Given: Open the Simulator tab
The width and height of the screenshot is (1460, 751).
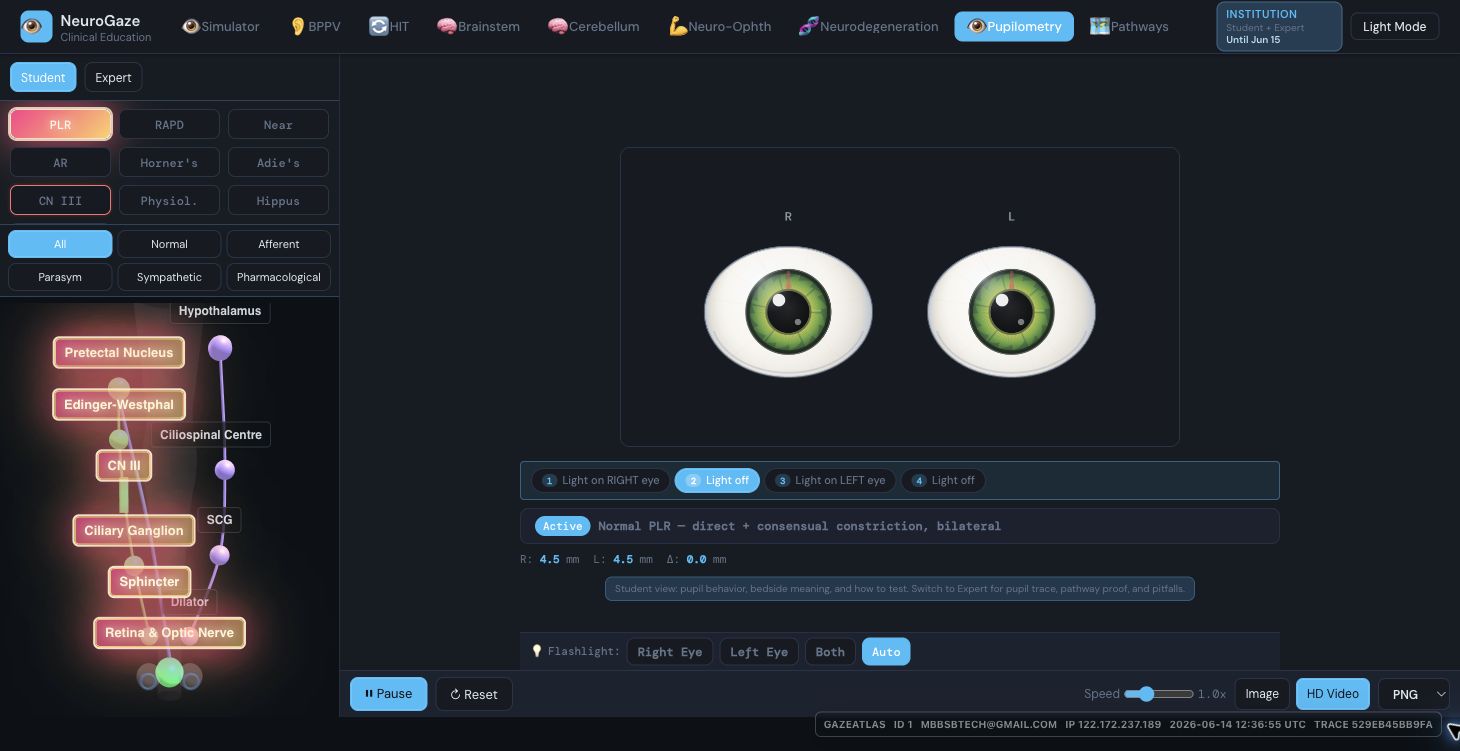Looking at the screenshot, I should coord(221,26).
